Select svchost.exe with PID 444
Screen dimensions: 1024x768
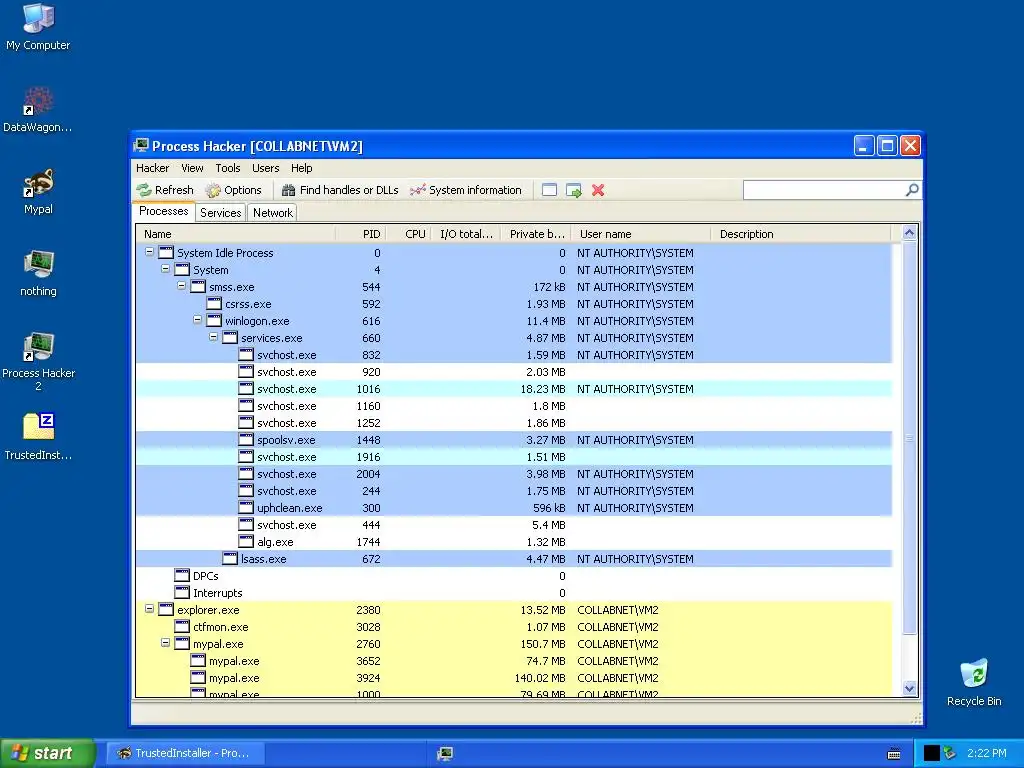coord(514,524)
